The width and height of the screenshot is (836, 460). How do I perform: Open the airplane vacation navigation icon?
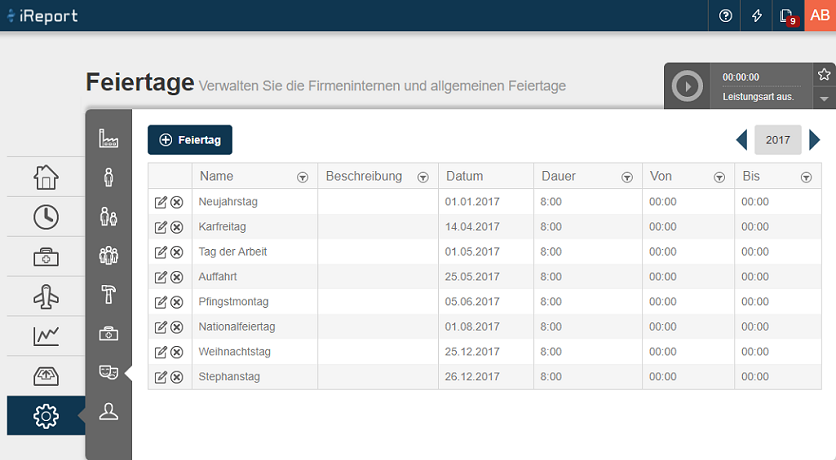[x=46, y=296]
